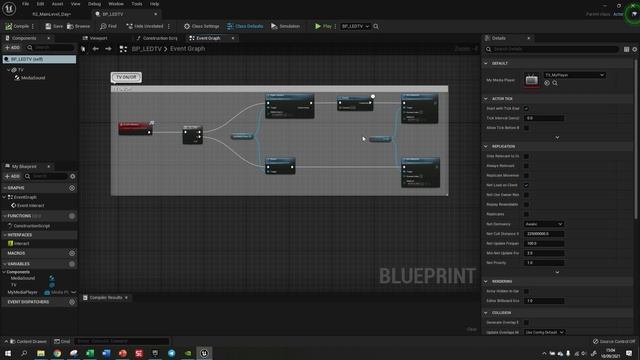Open Unreal Engine logo menu
The image size is (640, 360).
9,9
